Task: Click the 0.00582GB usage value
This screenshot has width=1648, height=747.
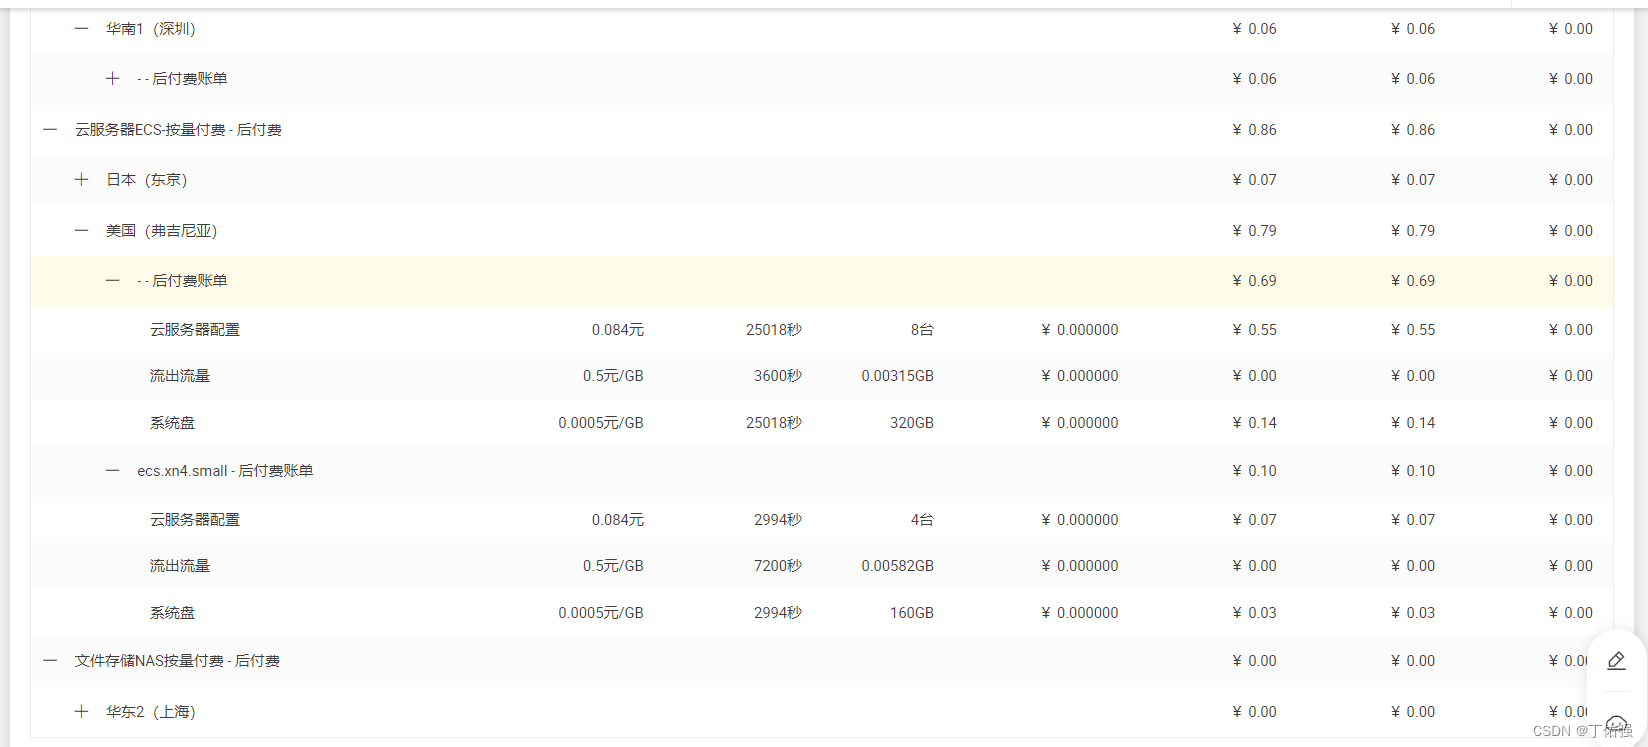Action: click(x=897, y=566)
